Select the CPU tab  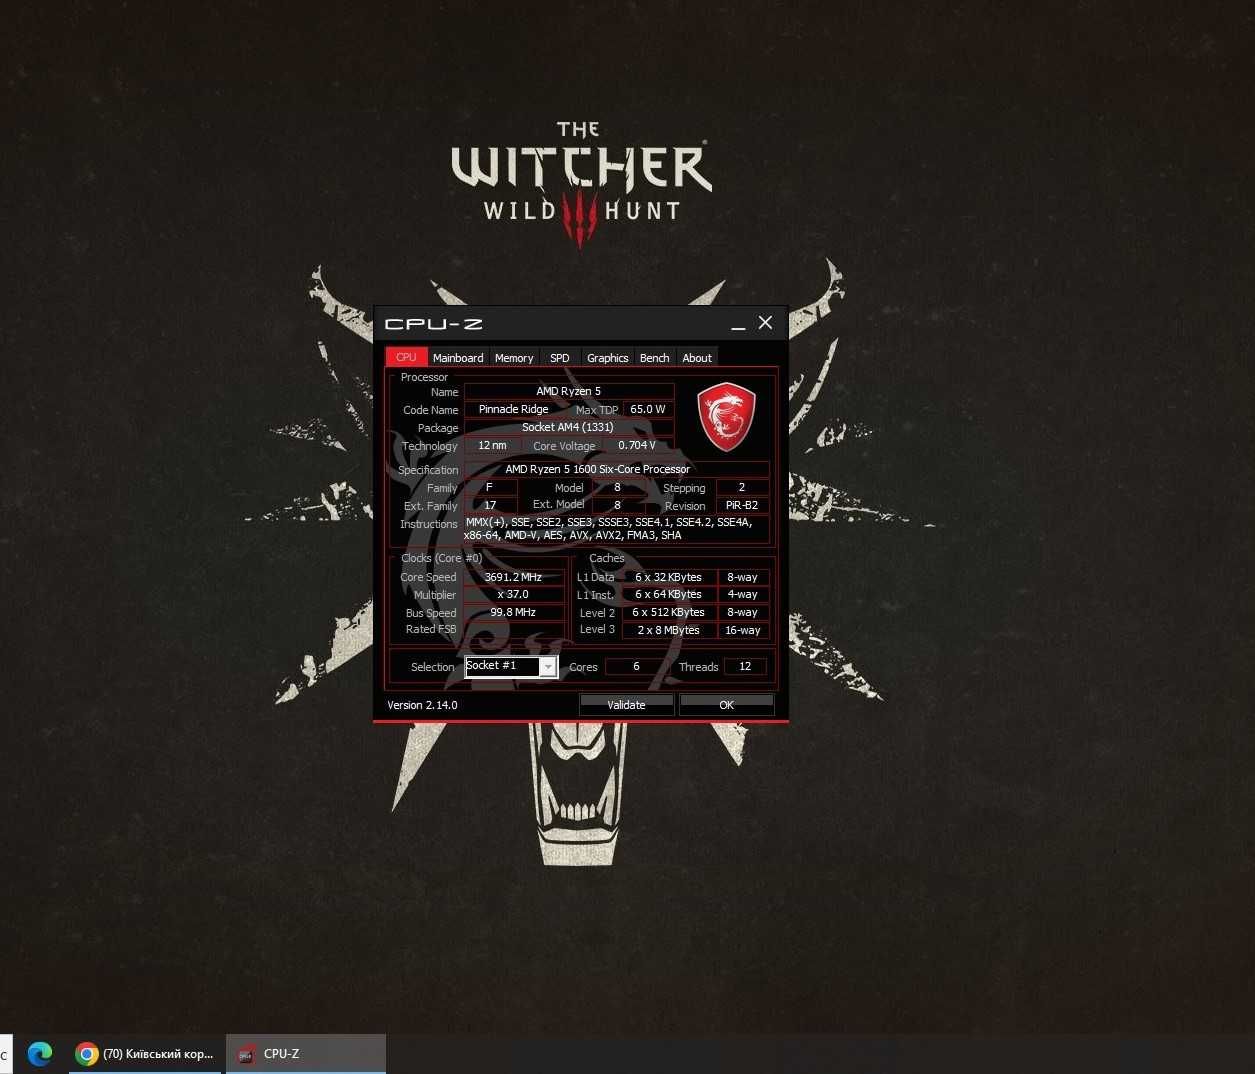tap(406, 357)
